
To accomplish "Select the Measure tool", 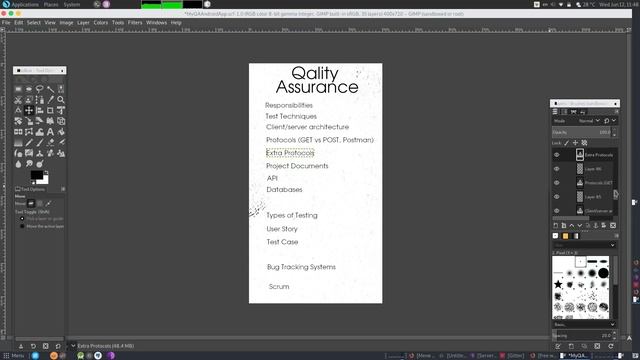I will [x=18, y=110].
